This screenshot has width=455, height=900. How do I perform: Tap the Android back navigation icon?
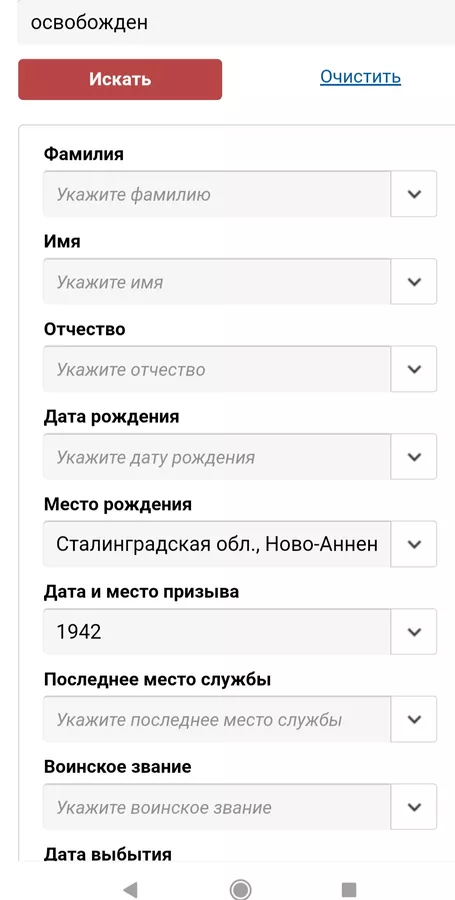click(130, 890)
